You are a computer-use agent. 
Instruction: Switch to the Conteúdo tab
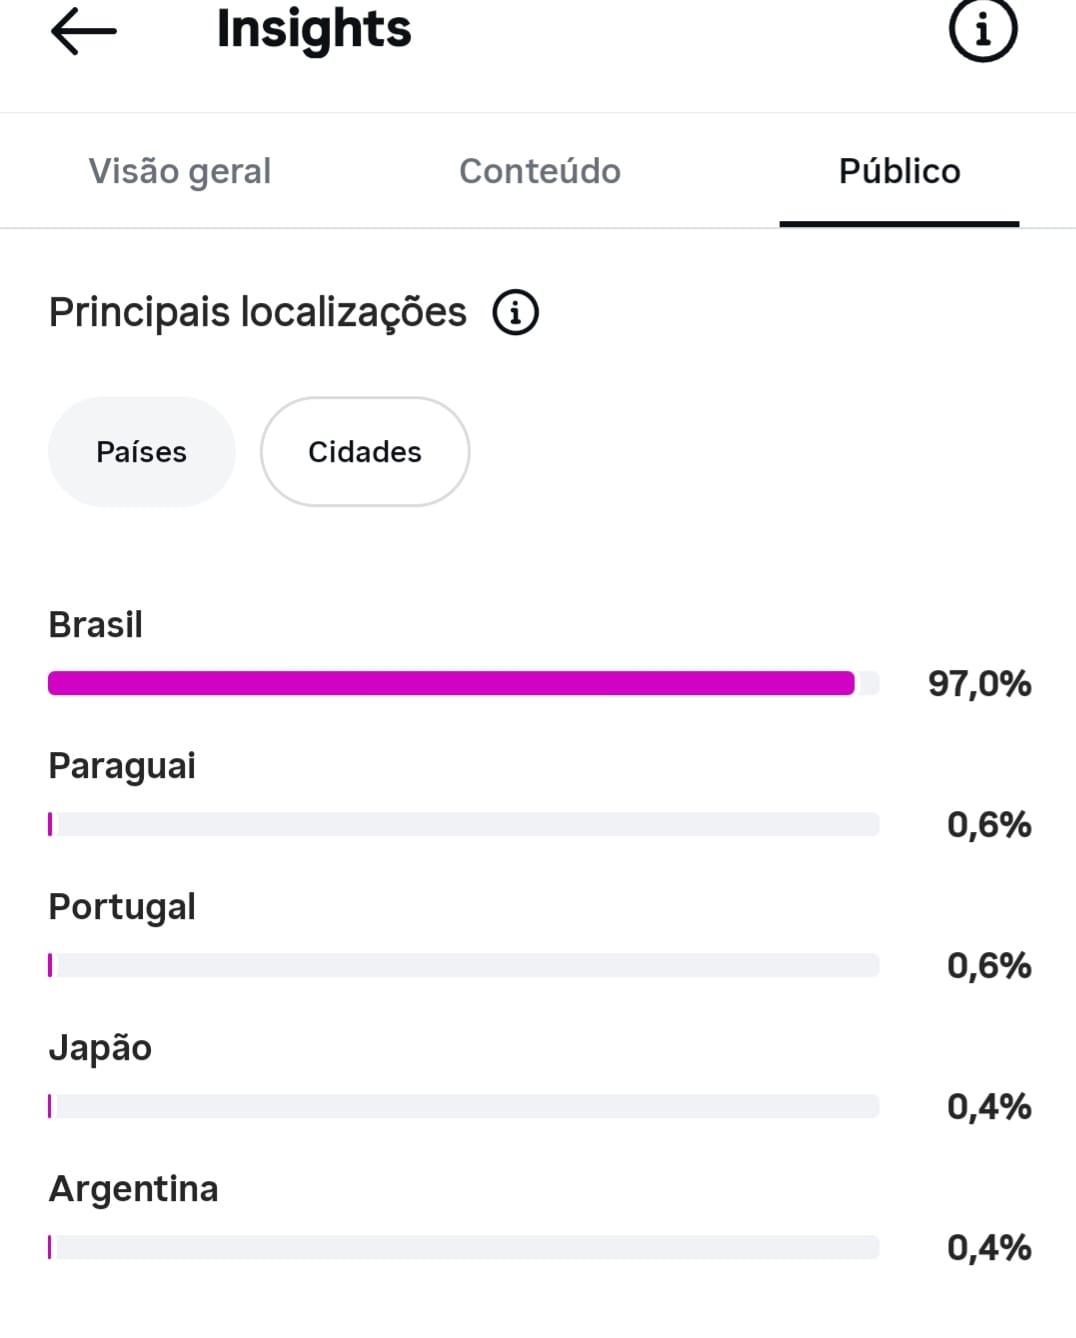(x=540, y=171)
